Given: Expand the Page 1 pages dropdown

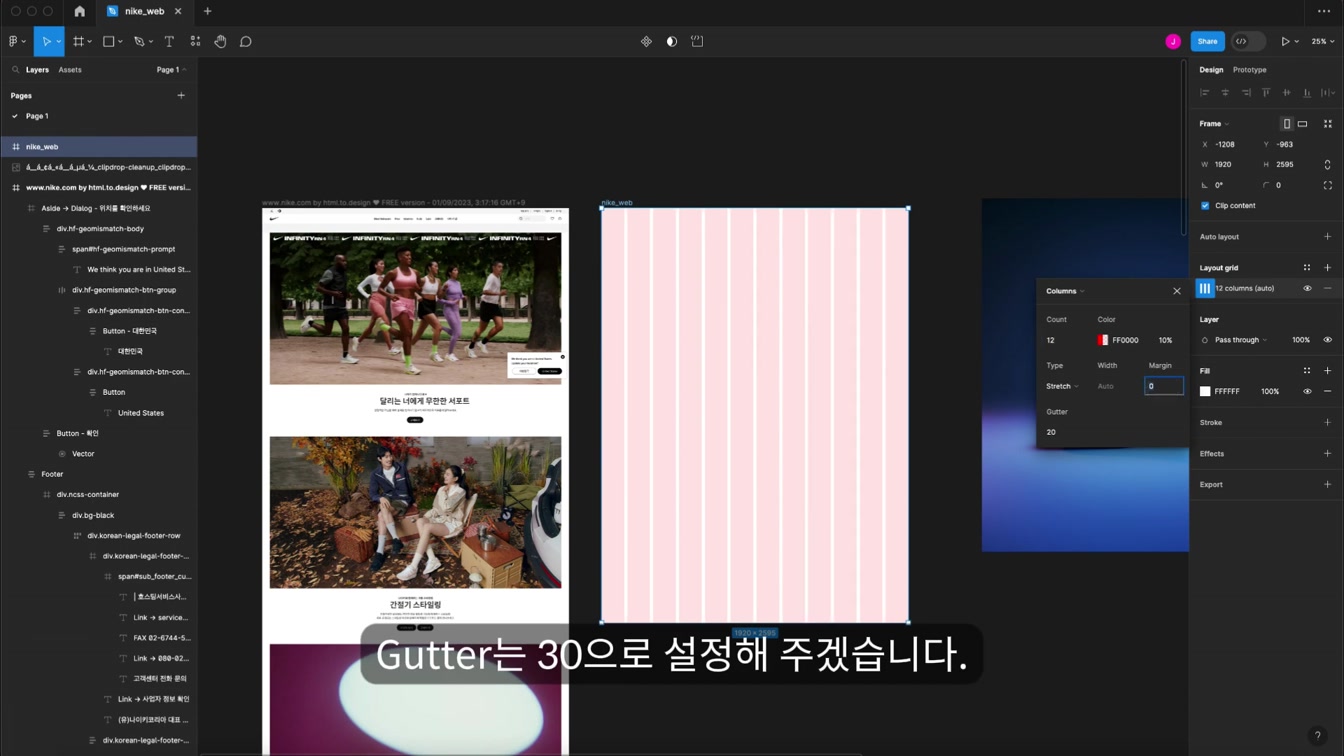Looking at the screenshot, I should click(171, 70).
